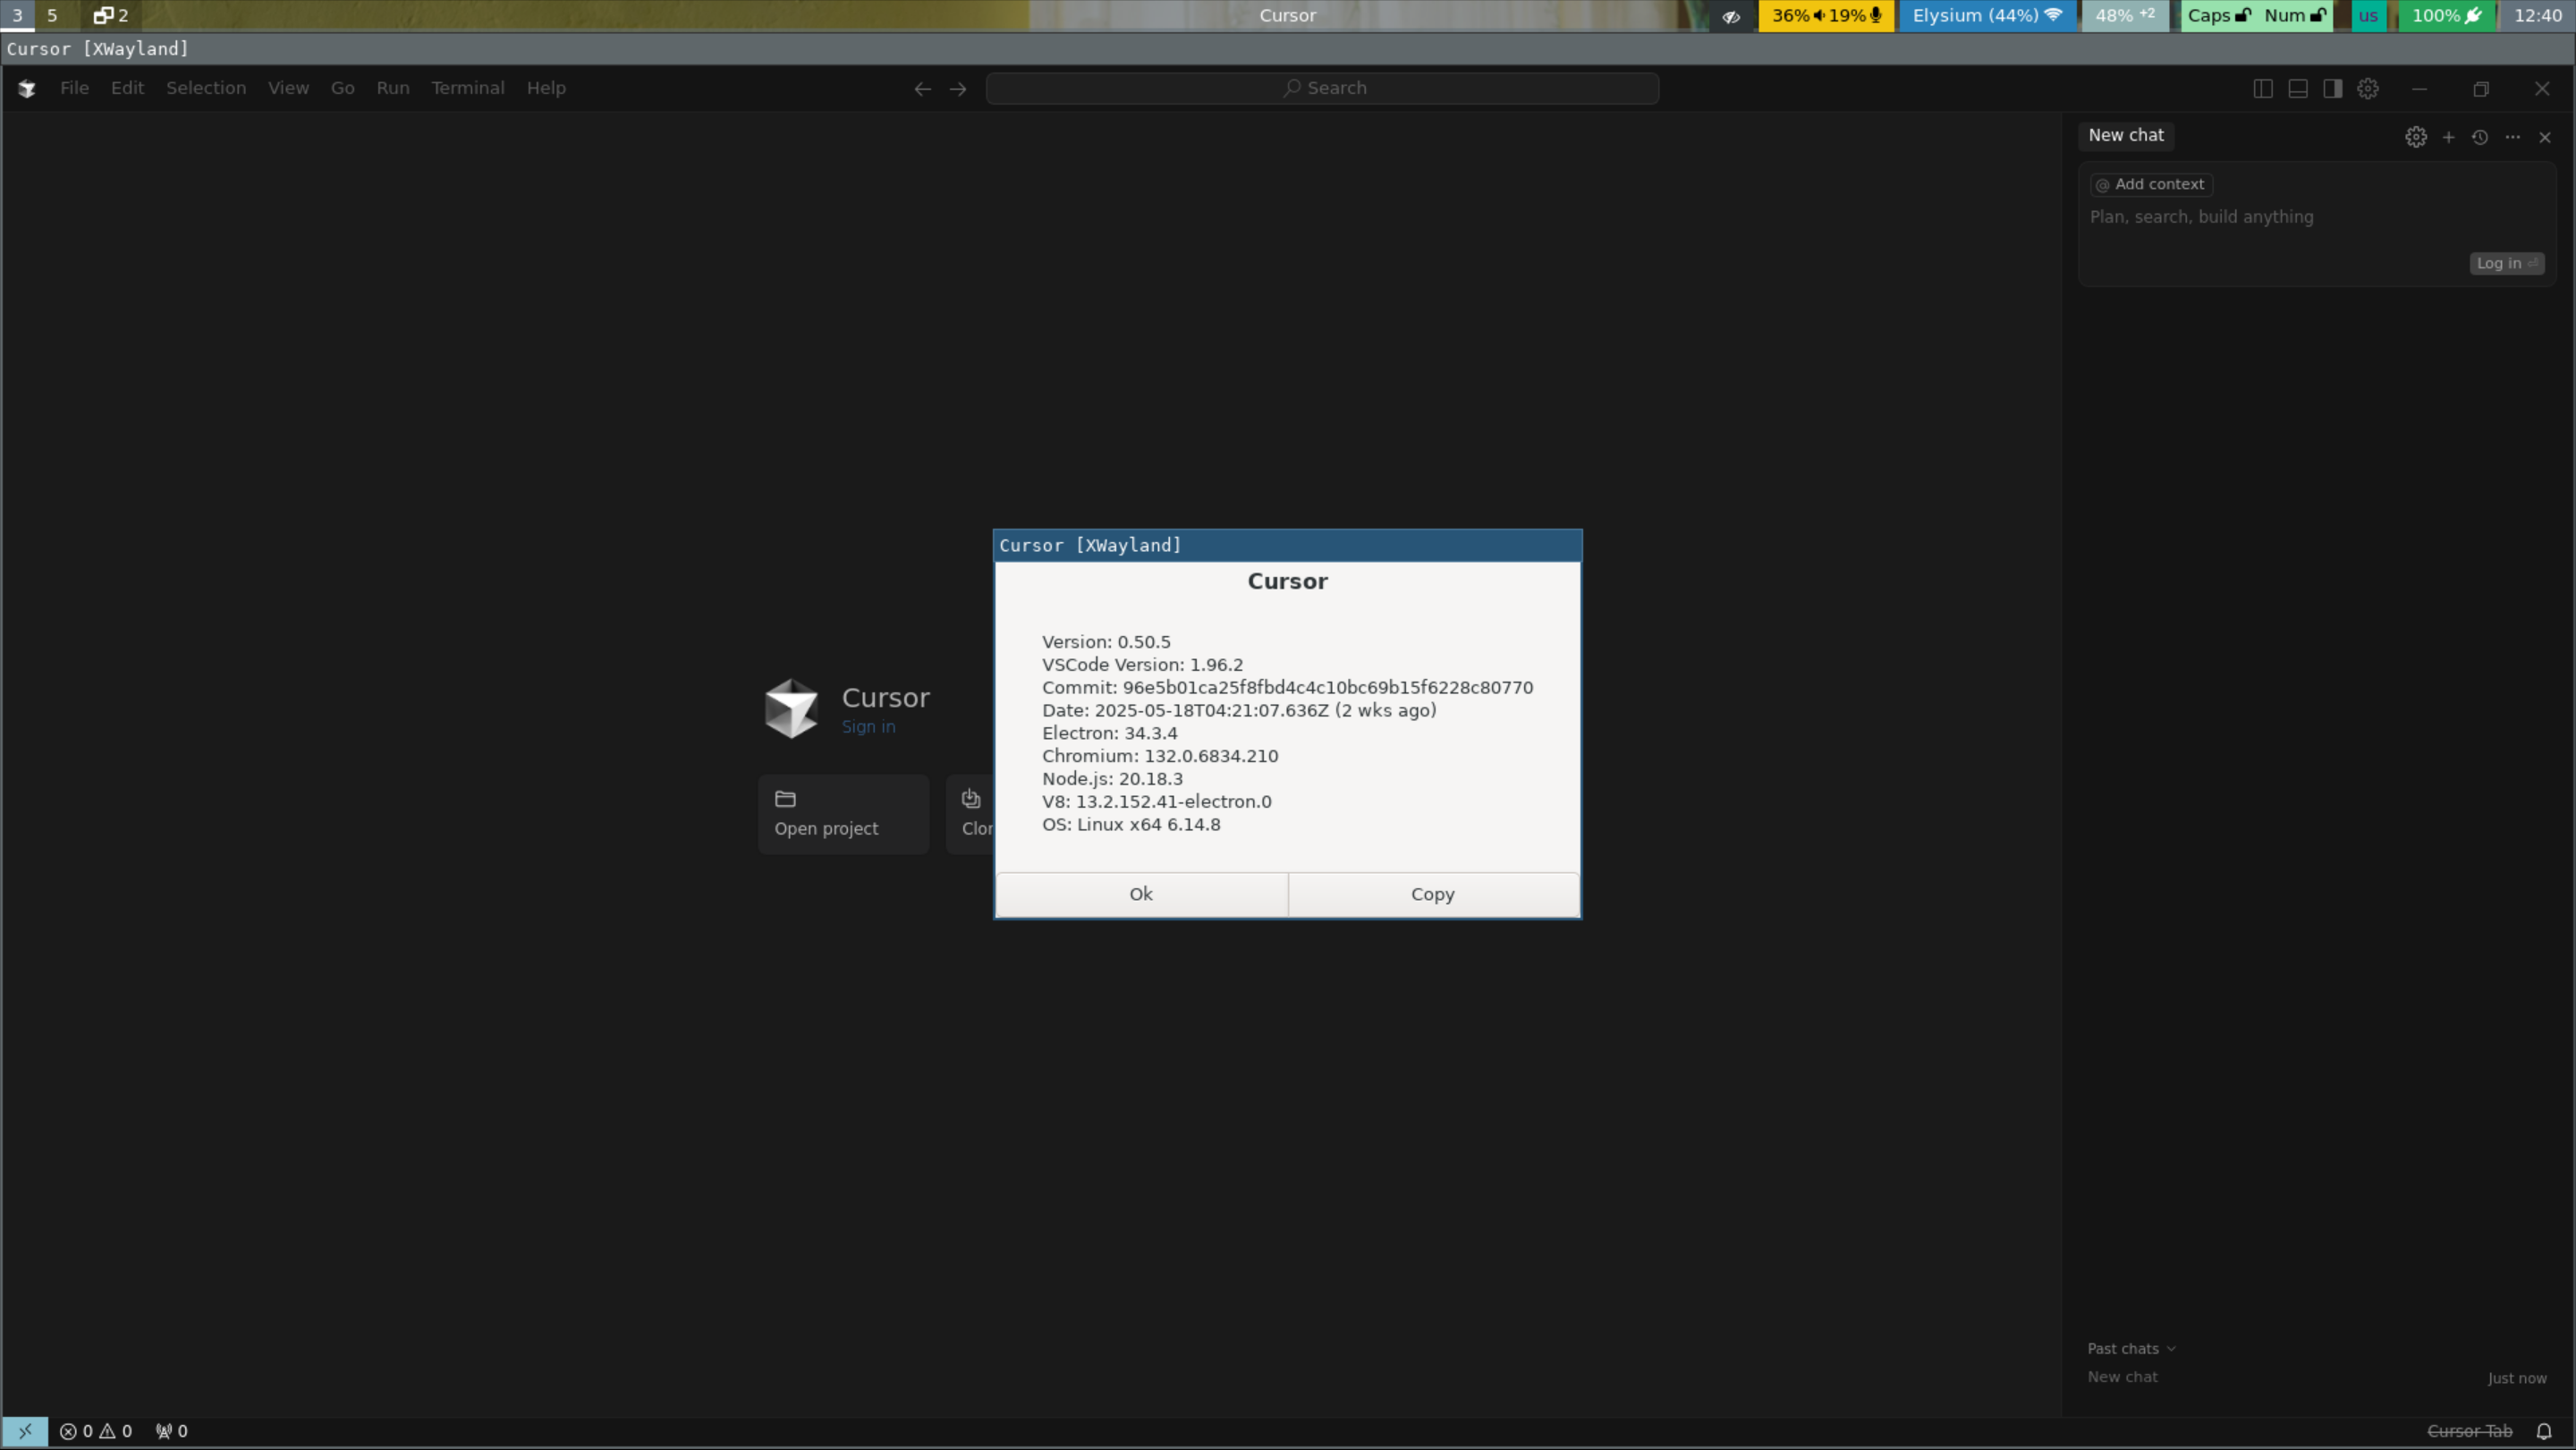
Task: Start a new chat with plus icon
Action: point(2448,137)
